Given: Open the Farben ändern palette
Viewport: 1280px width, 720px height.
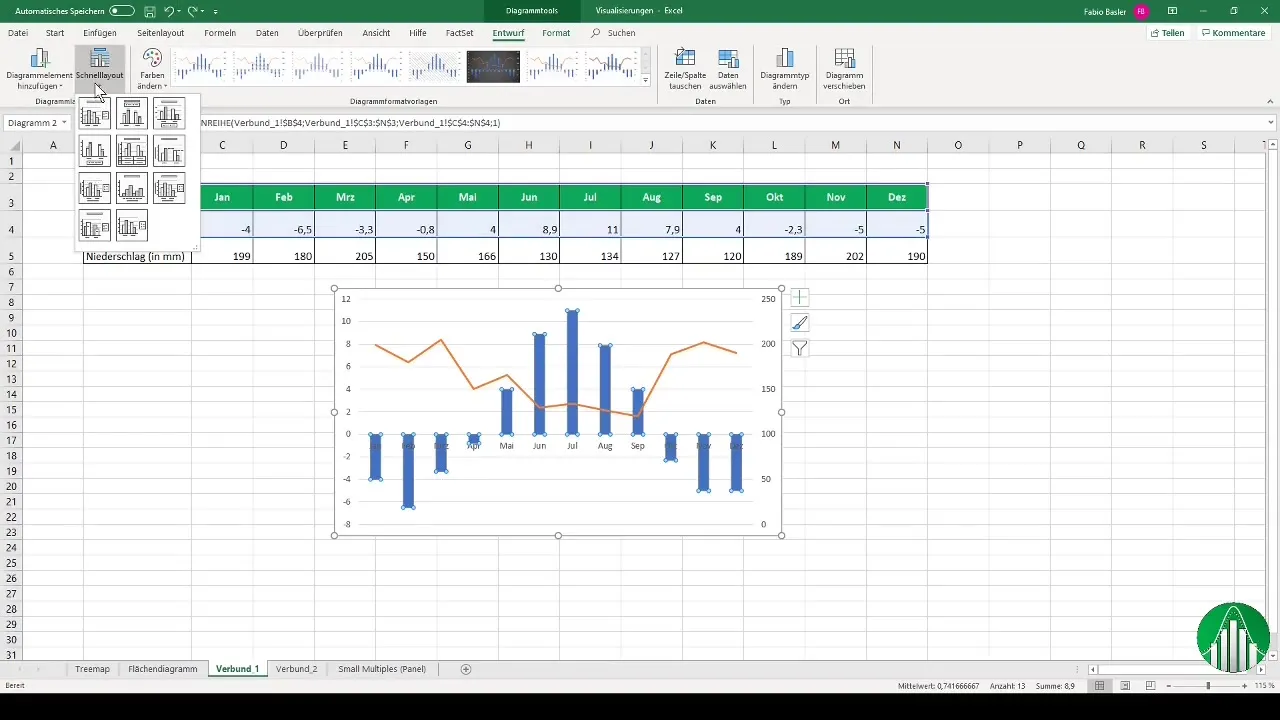Looking at the screenshot, I should (x=152, y=68).
